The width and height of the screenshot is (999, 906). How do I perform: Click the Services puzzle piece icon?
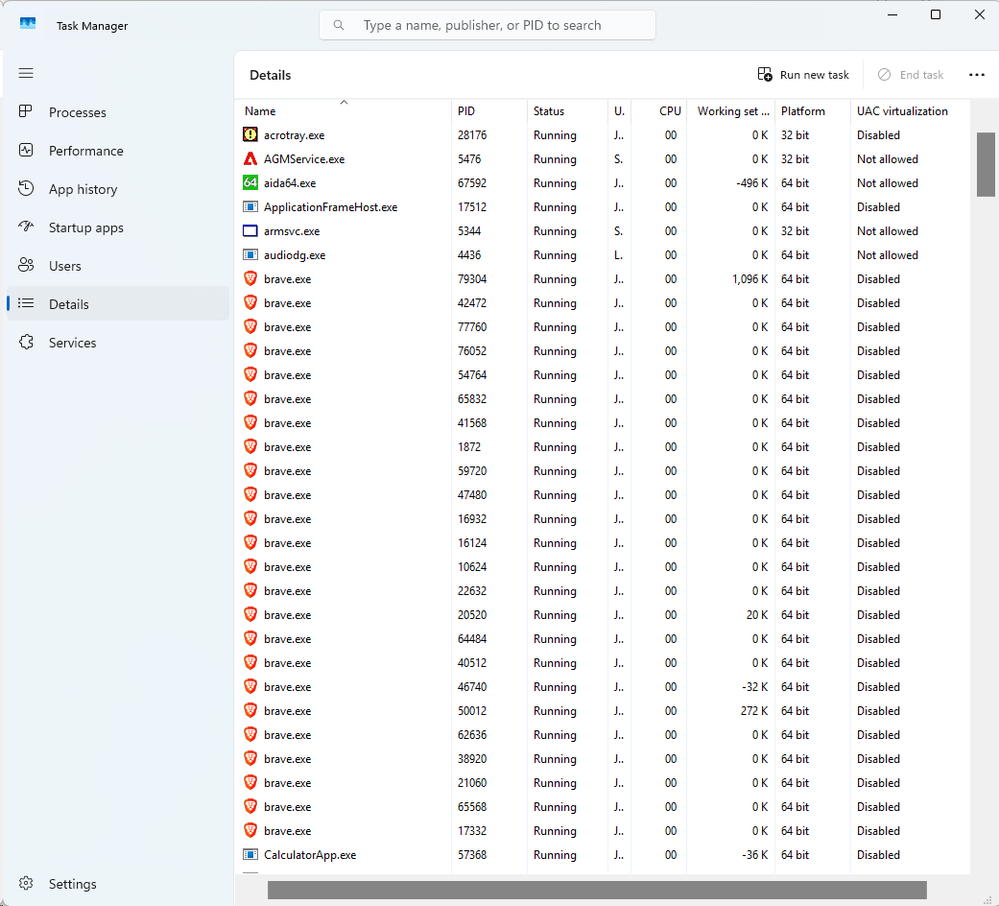(25, 342)
